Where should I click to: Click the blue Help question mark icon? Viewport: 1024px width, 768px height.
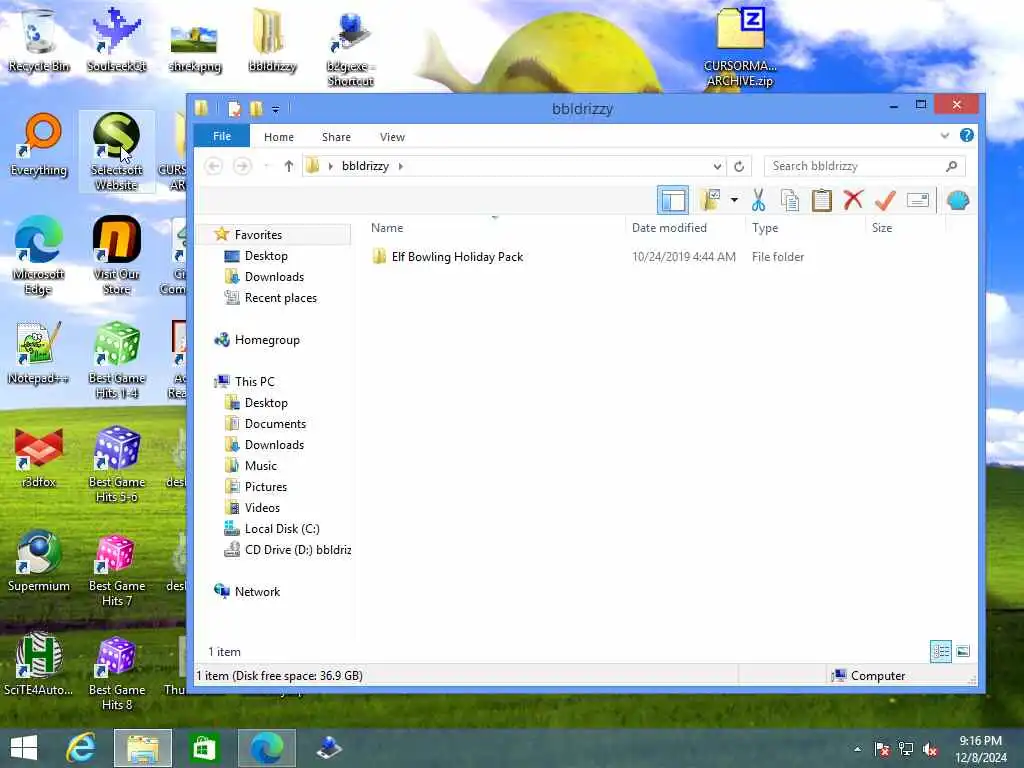coord(967,135)
